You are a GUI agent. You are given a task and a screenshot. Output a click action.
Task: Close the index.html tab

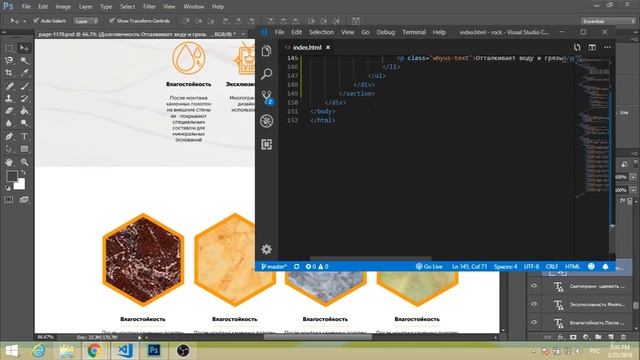point(328,47)
